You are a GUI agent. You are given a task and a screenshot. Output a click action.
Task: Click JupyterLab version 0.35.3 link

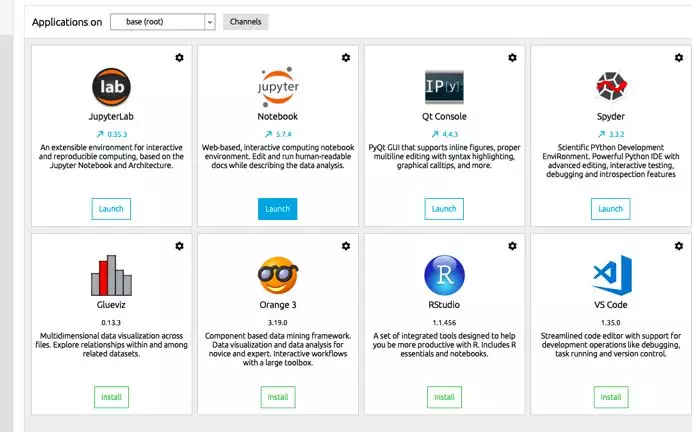(x=111, y=132)
